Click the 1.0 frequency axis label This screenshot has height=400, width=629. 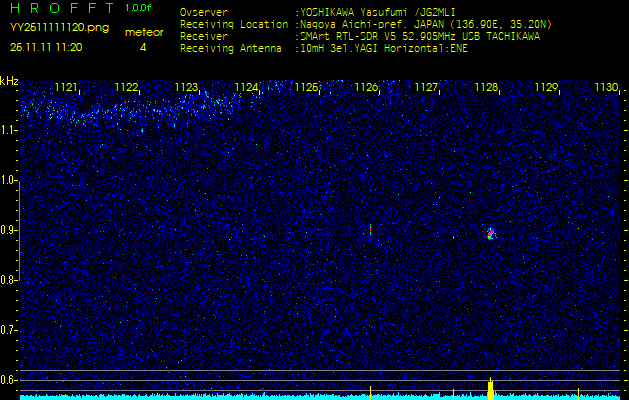pyautogui.click(x=9, y=180)
